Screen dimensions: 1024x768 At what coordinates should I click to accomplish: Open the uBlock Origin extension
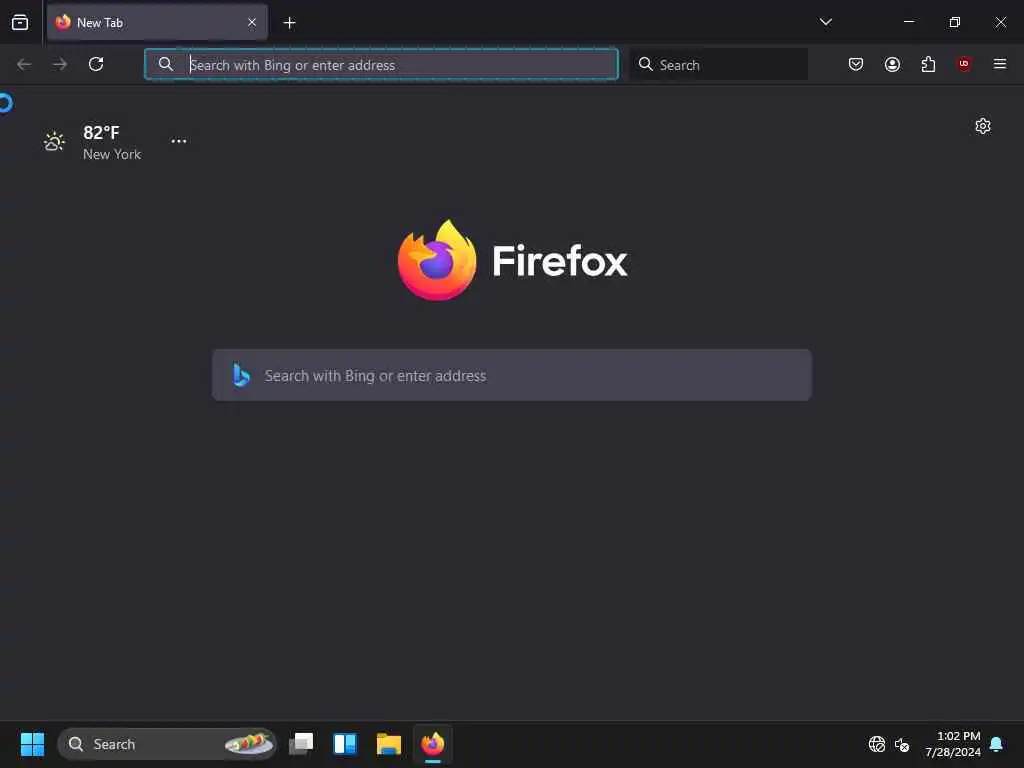click(x=964, y=64)
